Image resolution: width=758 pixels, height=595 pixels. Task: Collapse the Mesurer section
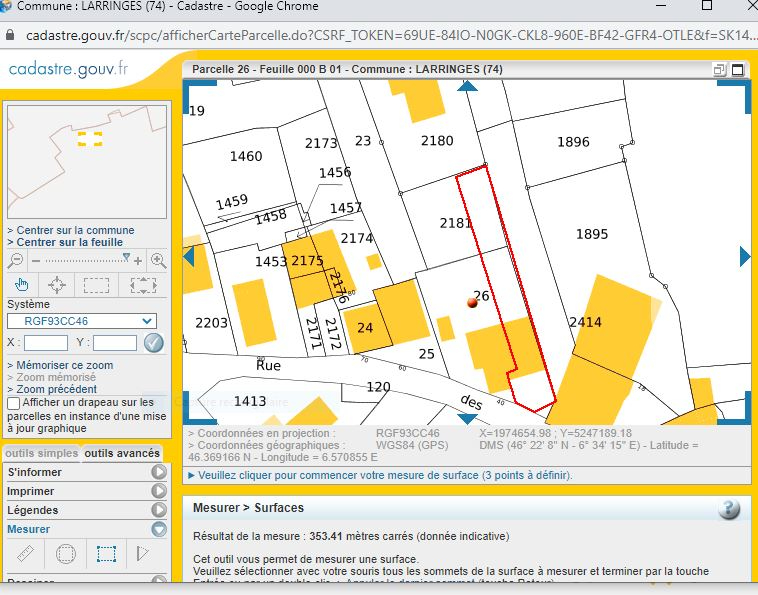(159, 529)
